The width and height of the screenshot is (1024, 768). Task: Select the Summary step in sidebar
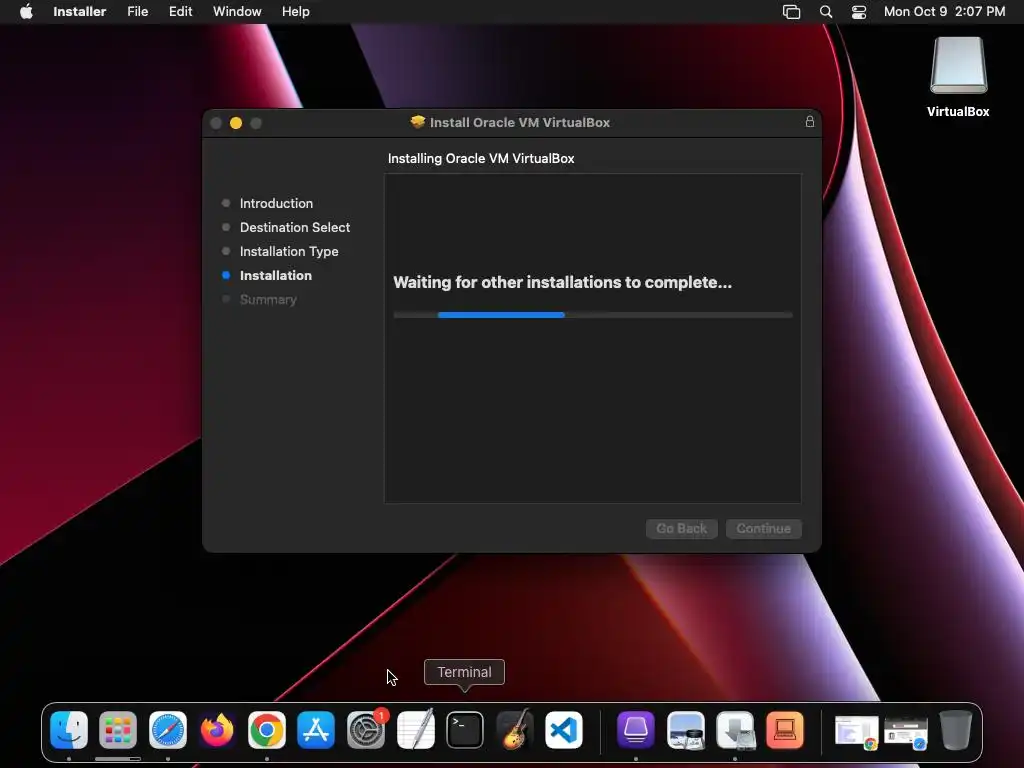coord(268,300)
